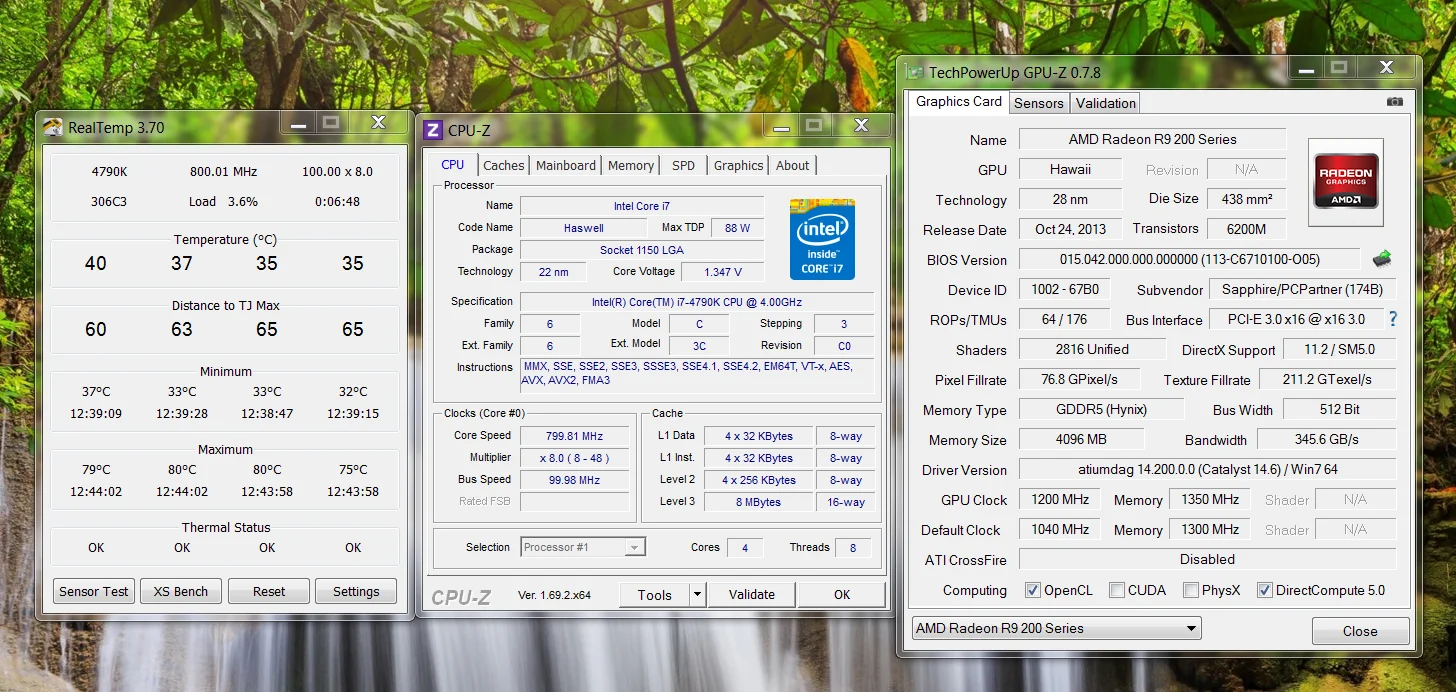1456x692 pixels.
Task: Select the CPU tab in CPU-Z
Action: [453, 164]
